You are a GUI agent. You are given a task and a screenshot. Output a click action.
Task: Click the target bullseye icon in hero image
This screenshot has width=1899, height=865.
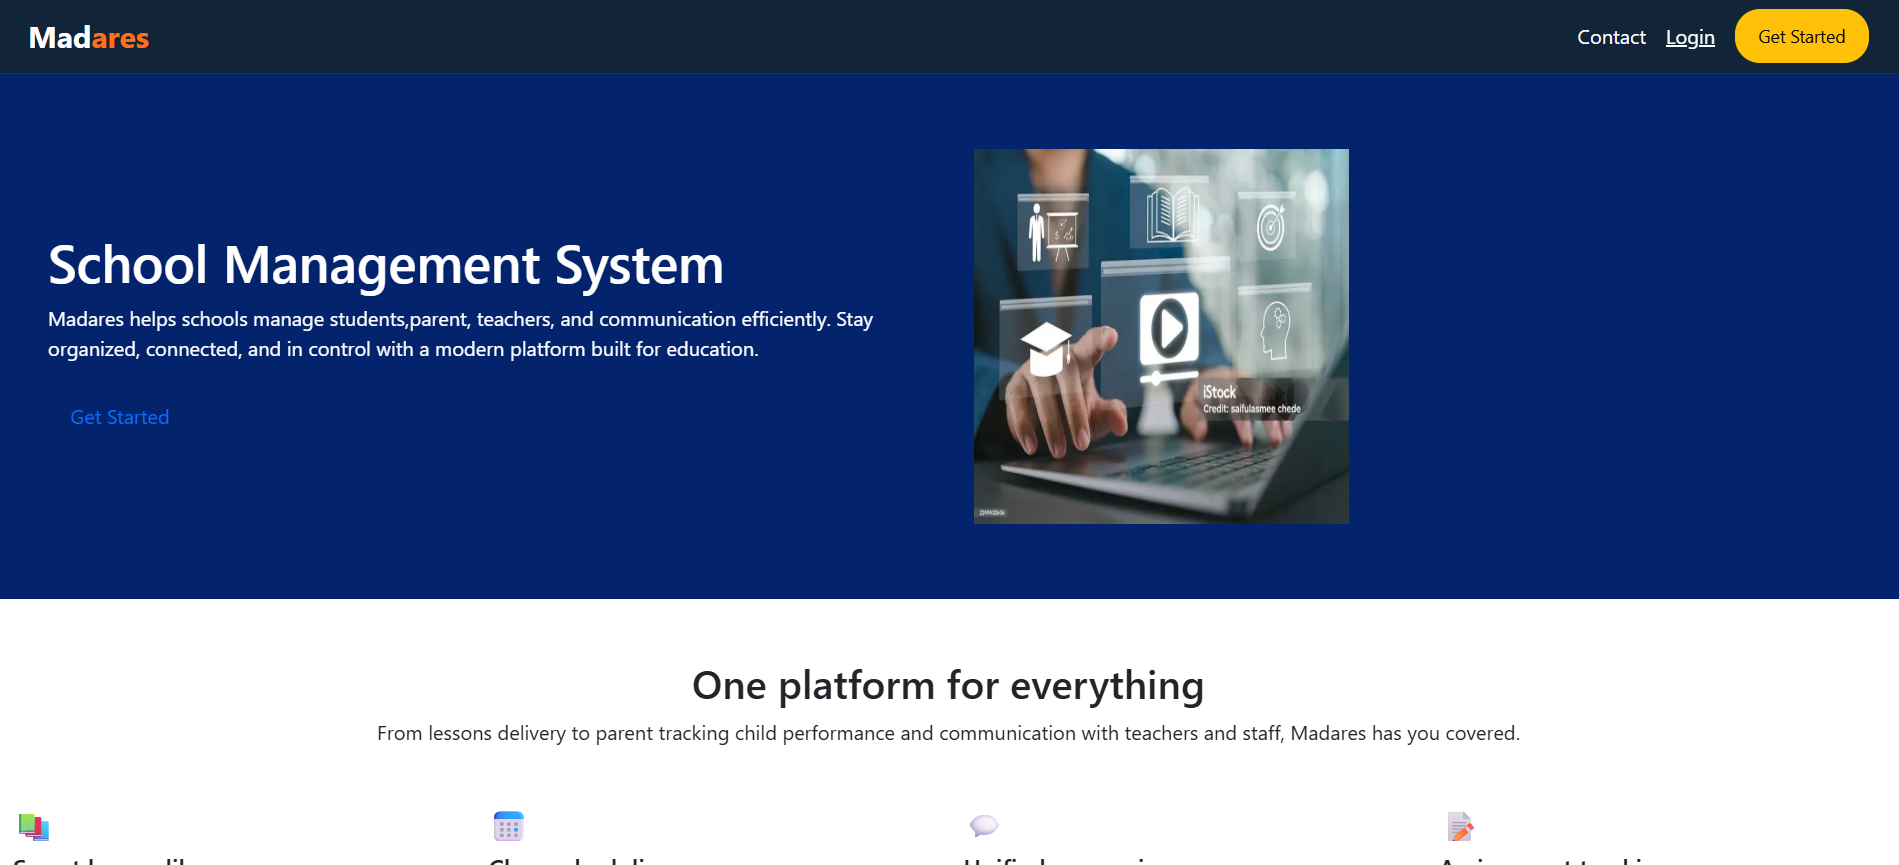(x=1271, y=227)
